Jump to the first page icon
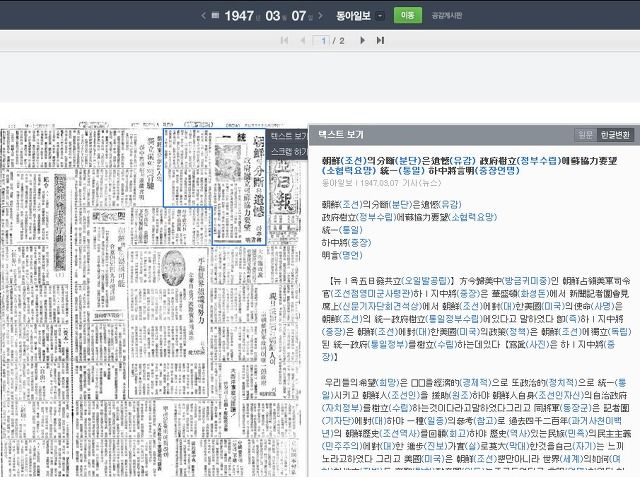Viewport: 640px width, 477px height. point(284,40)
